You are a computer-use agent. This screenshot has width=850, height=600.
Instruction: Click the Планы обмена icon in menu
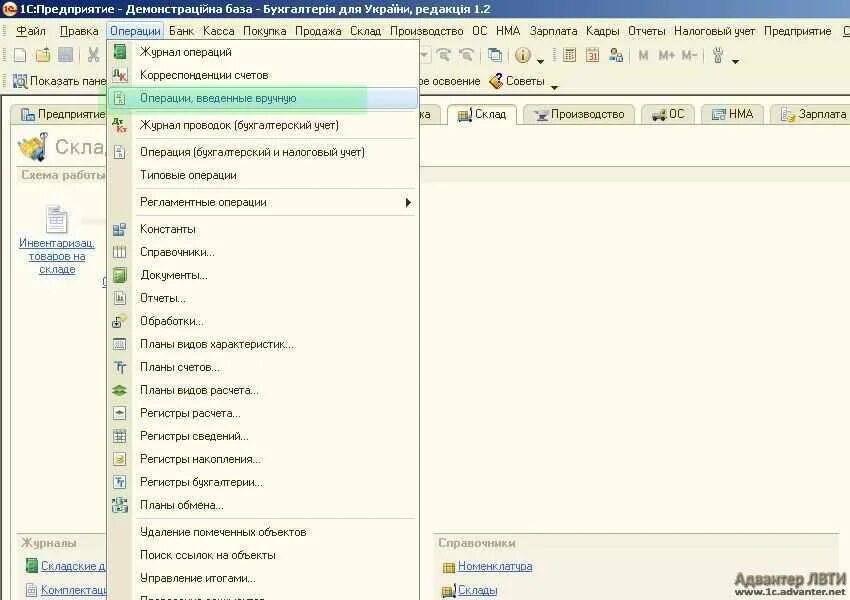click(x=119, y=505)
